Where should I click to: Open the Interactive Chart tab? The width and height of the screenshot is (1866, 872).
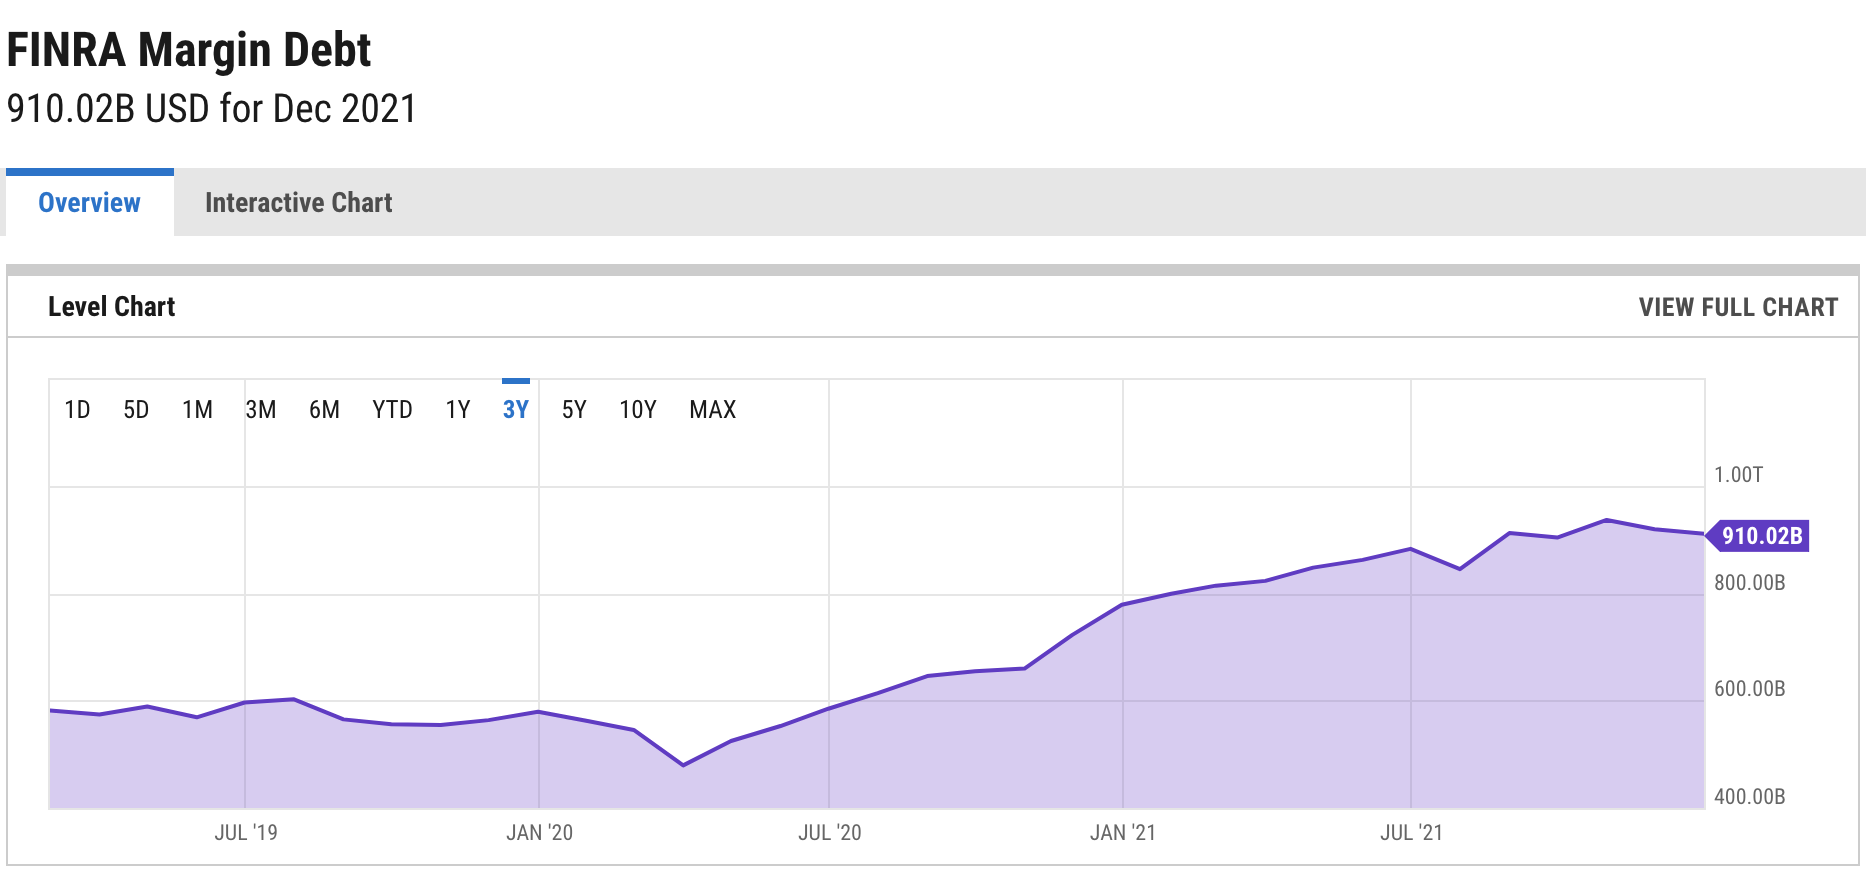coord(298,203)
